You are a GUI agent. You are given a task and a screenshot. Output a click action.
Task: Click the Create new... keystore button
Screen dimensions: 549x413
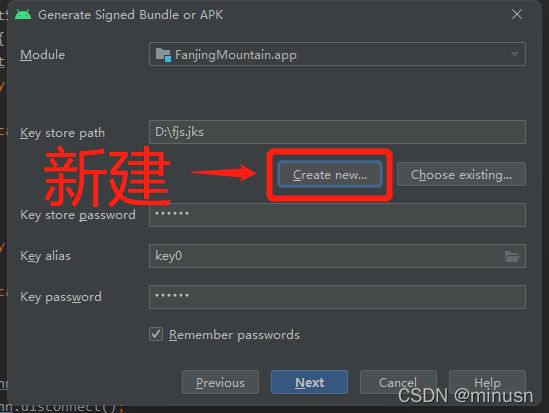coord(329,174)
